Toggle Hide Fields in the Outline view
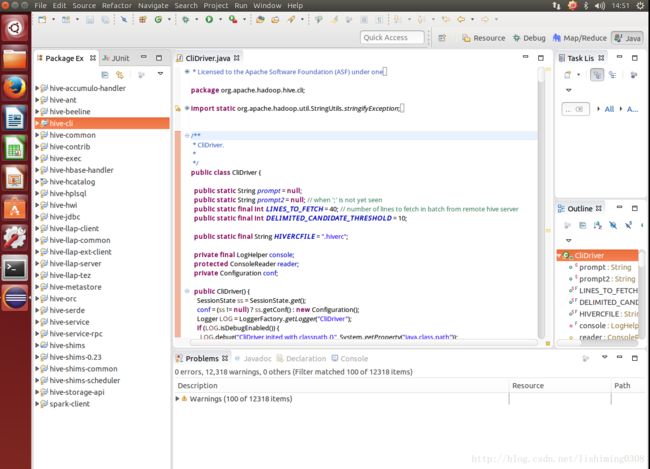This screenshot has width=650, height=469. click(x=613, y=225)
